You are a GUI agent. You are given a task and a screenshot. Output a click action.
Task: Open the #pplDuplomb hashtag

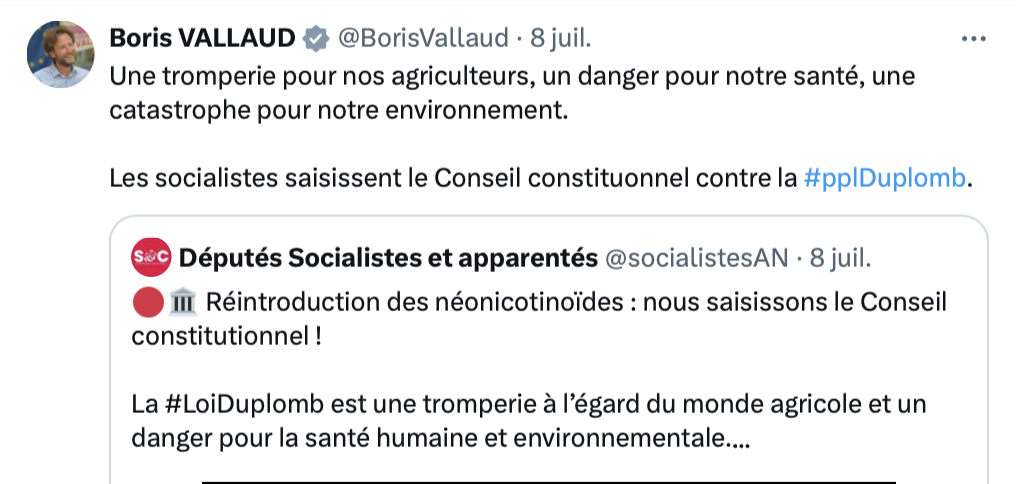[886, 179]
